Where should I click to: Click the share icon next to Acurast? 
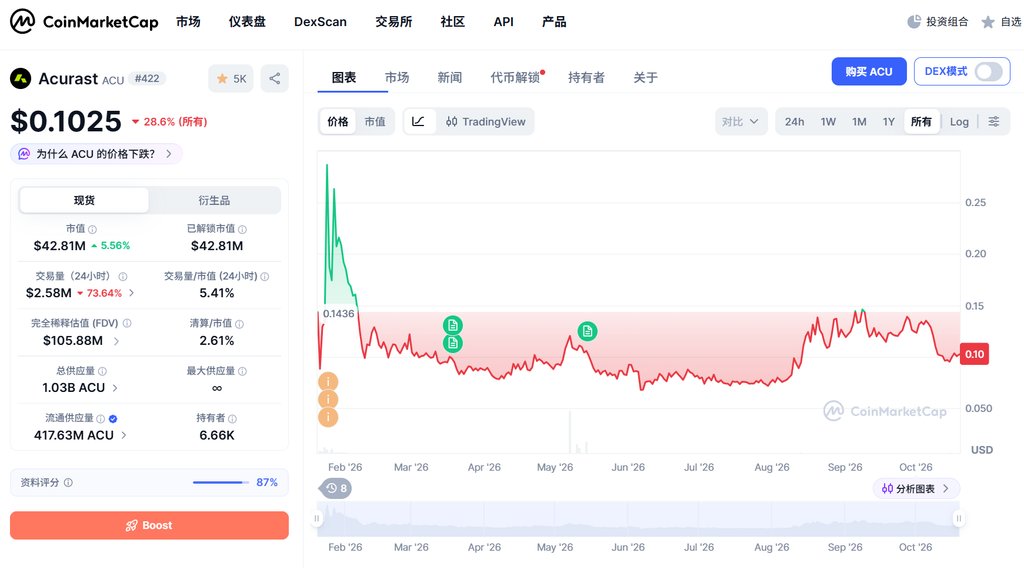(x=274, y=78)
